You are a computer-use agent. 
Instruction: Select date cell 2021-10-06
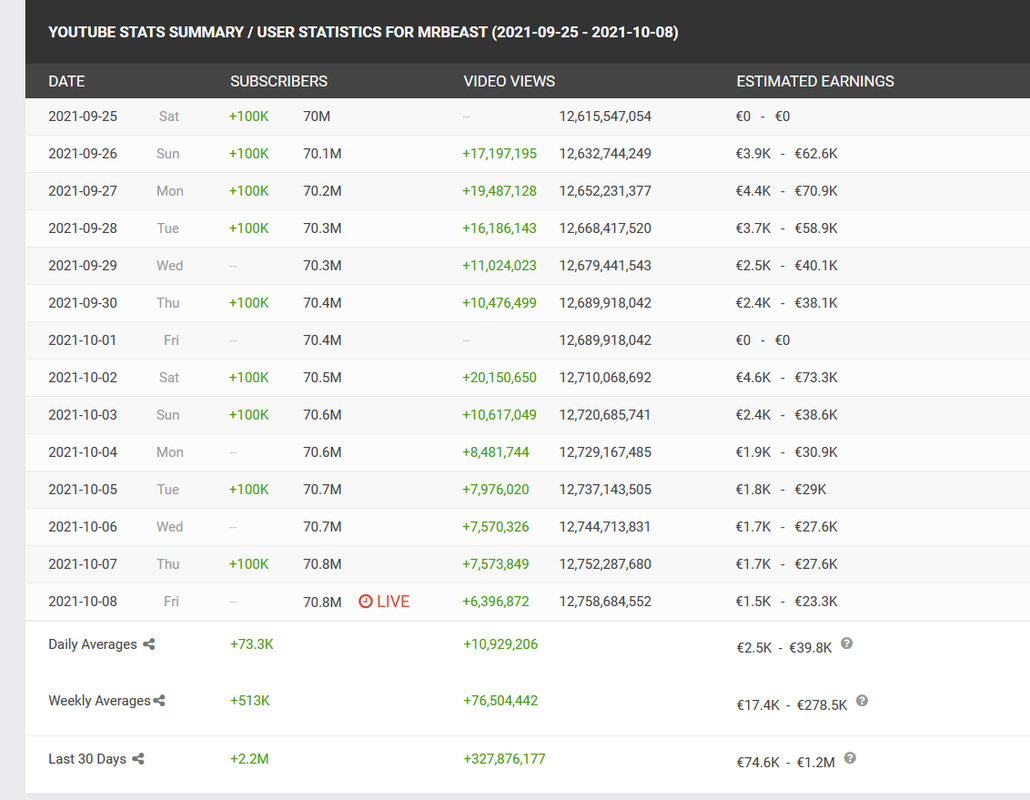coord(83,527)
